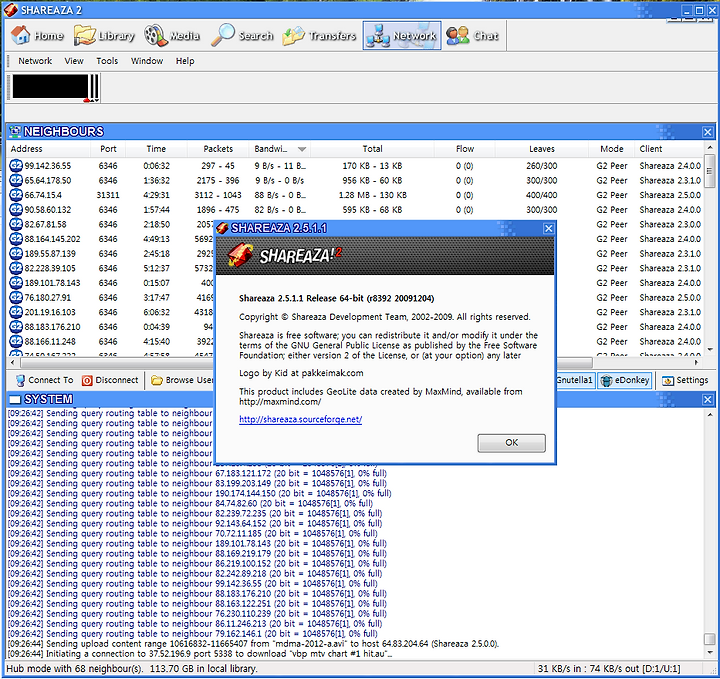Sort neighbours by Leaves column
Viewport: 720px width, 679px height.
click(x=542, y=149)
